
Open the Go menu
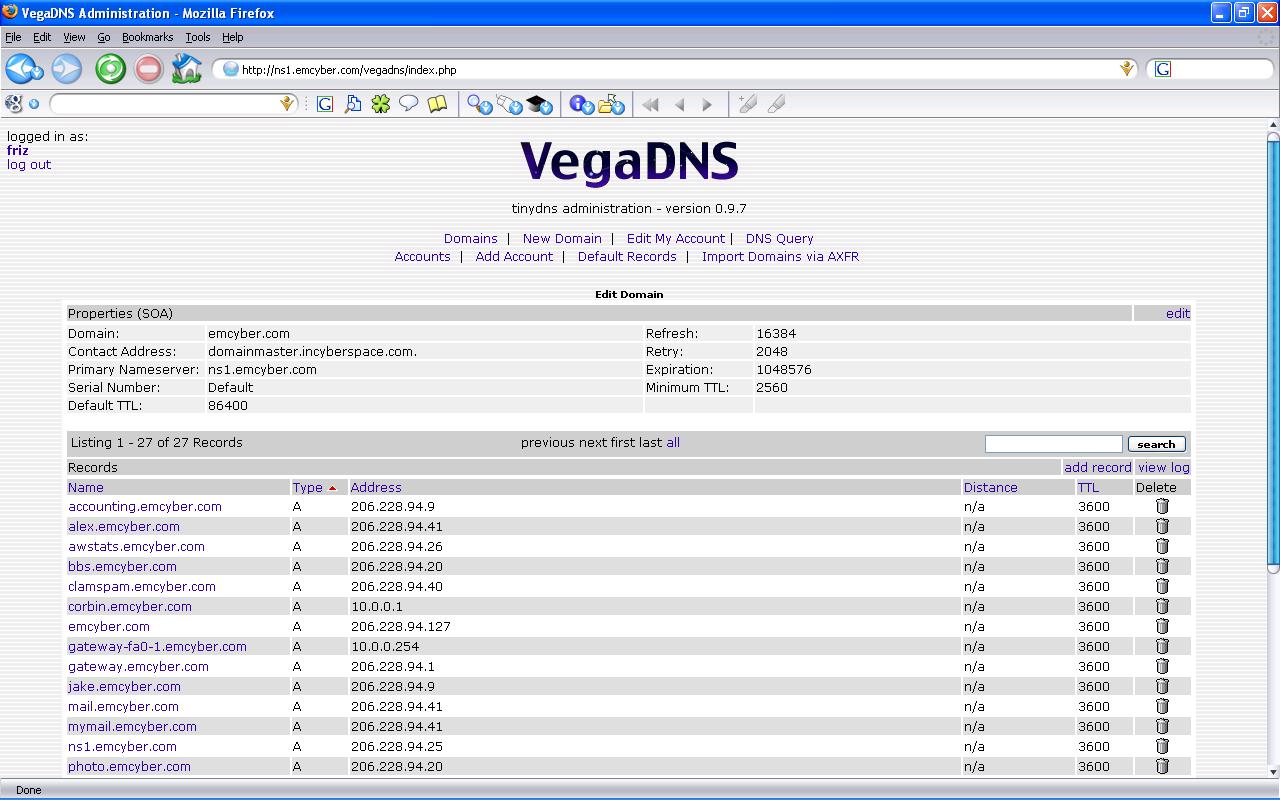pos(104,37)
